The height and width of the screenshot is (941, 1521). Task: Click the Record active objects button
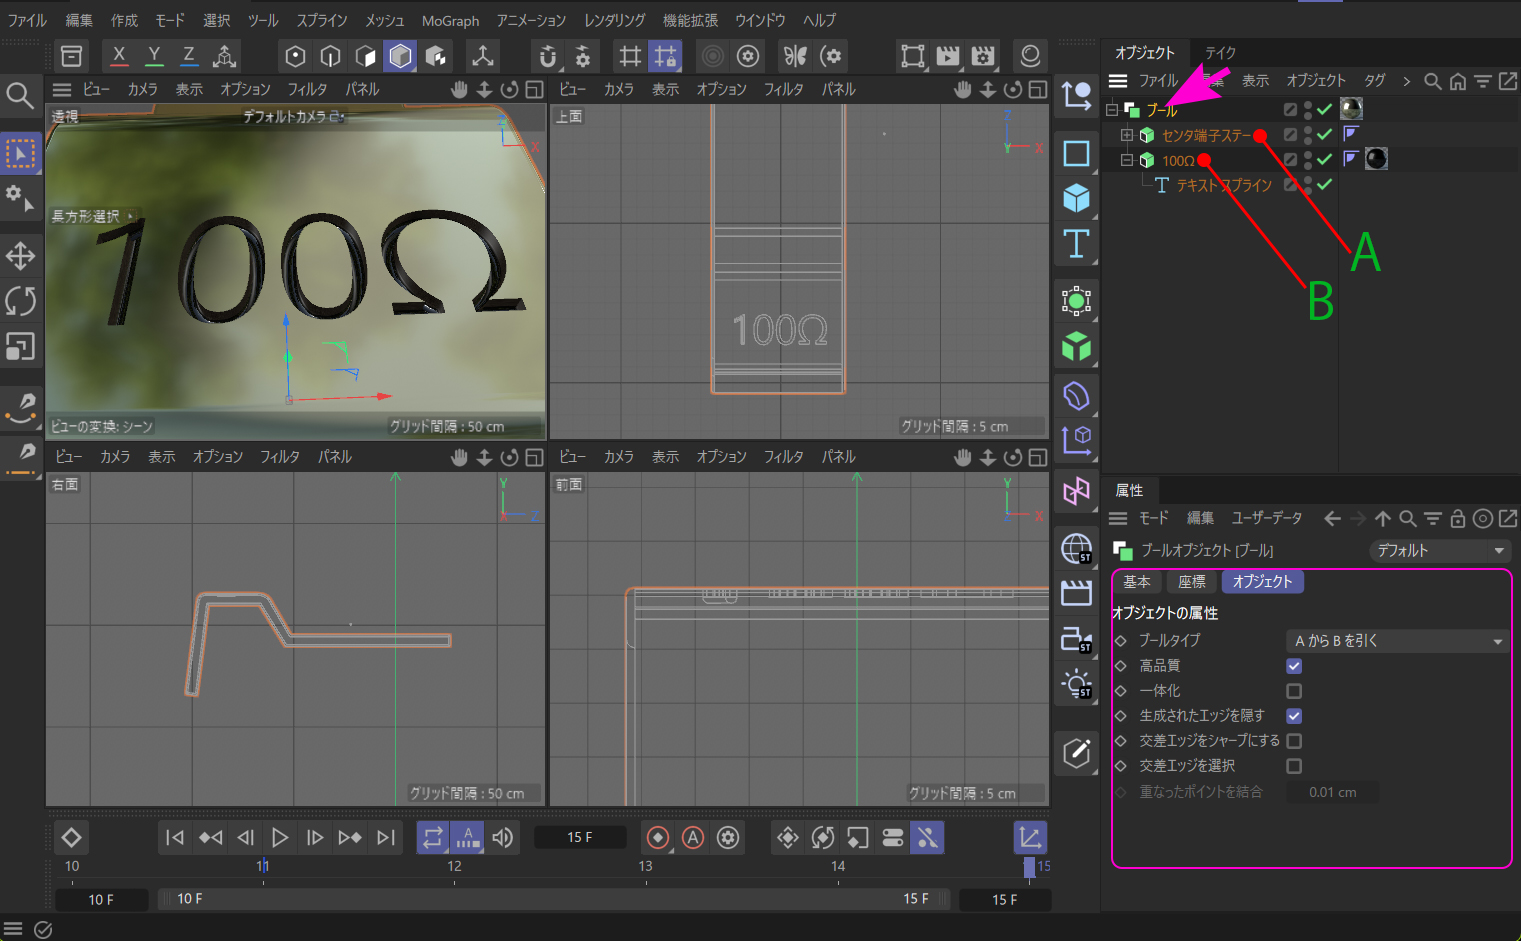[x=658, y=838]
